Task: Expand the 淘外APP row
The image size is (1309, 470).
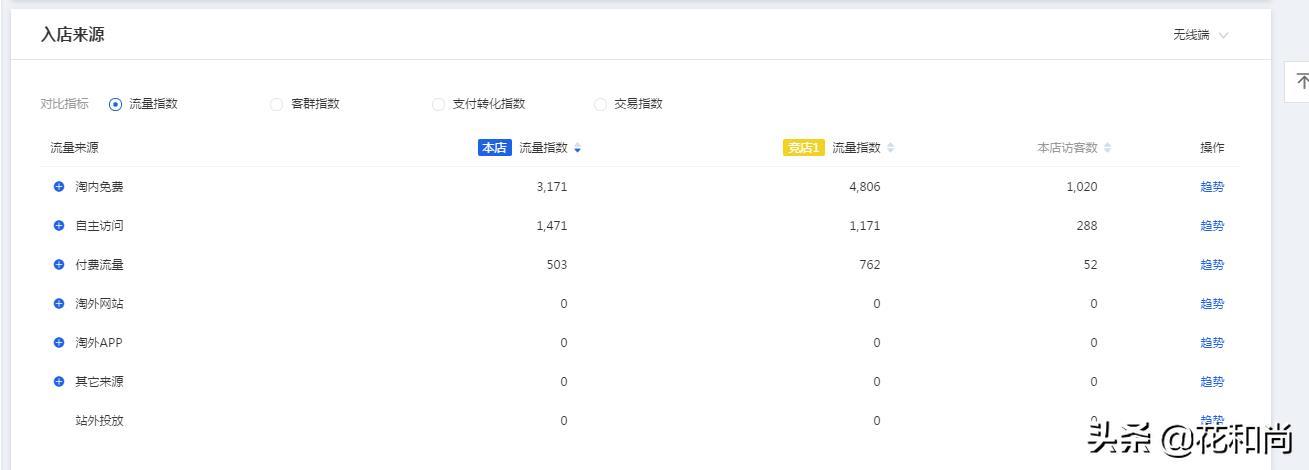Action: [59, 342]
